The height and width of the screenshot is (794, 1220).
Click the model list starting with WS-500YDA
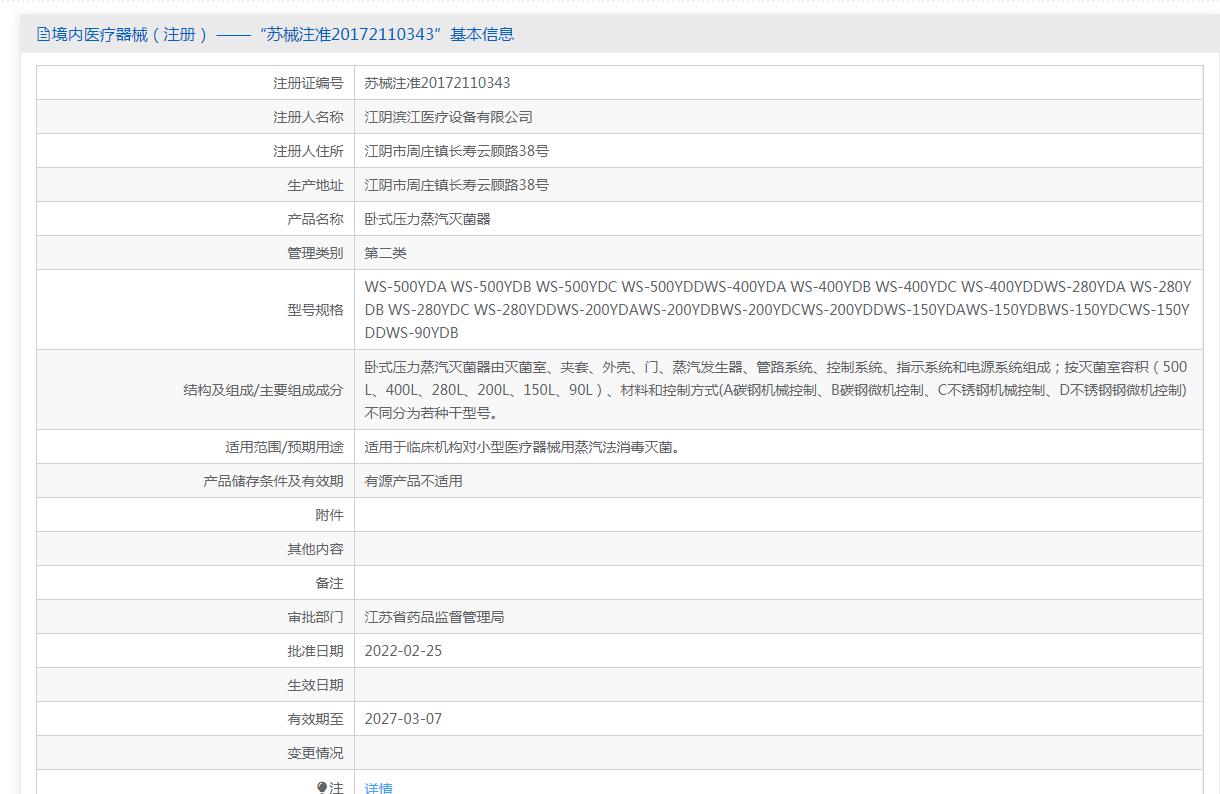coord(777,310)
